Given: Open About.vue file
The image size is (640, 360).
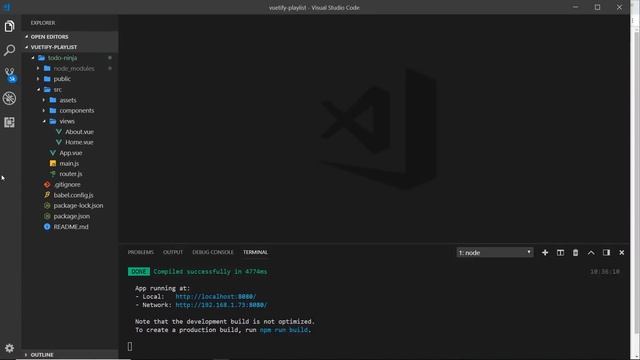Looking at the screenshot, I should pyautogui.click(x=80, y=132).
